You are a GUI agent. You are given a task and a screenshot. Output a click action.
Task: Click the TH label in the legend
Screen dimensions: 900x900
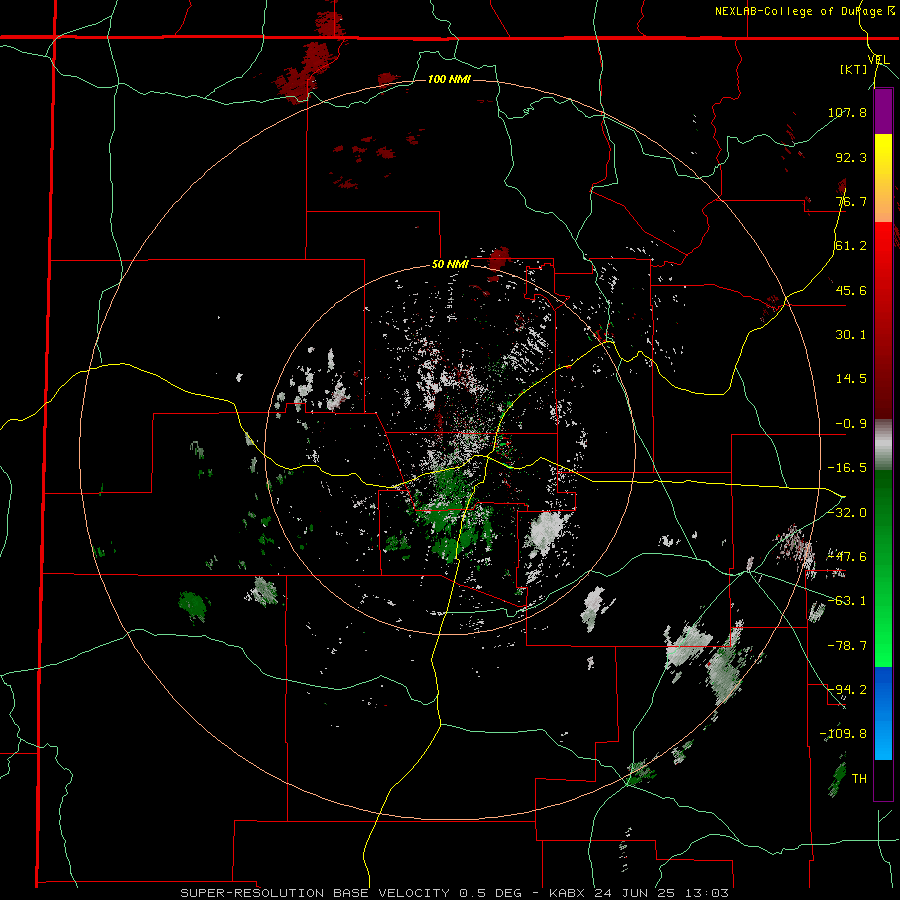pos(859,779)
